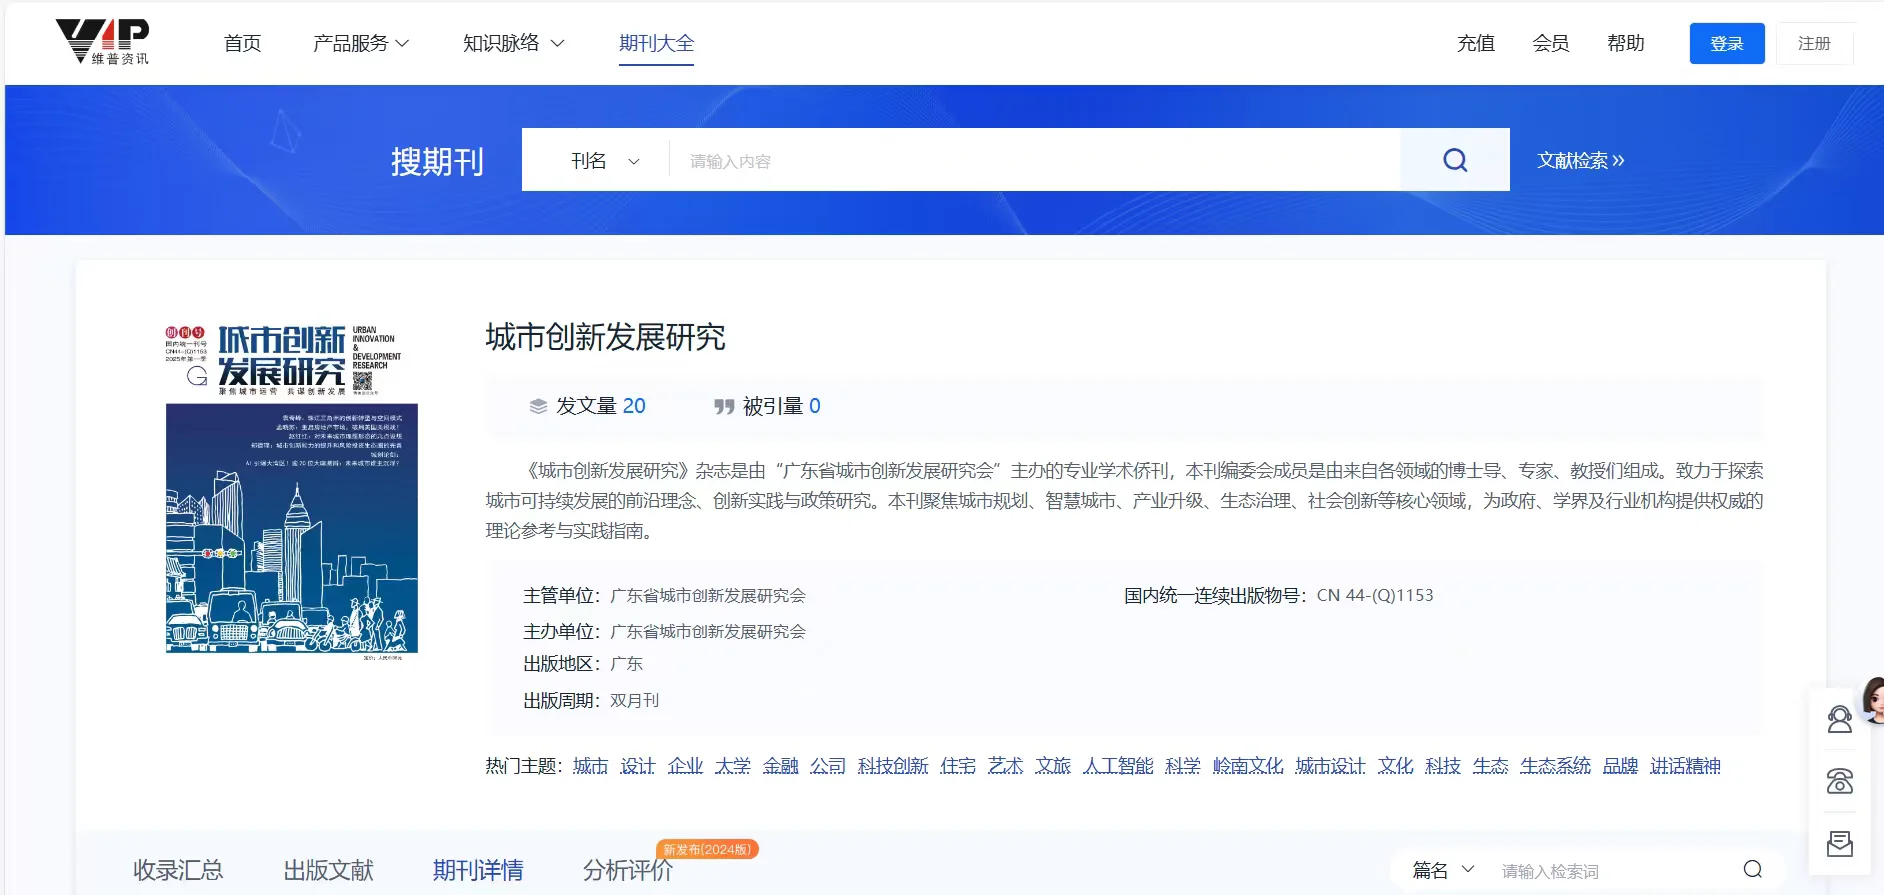Open hot topic 金融
Screen dimensions: 1884x895
pos(780,766)
